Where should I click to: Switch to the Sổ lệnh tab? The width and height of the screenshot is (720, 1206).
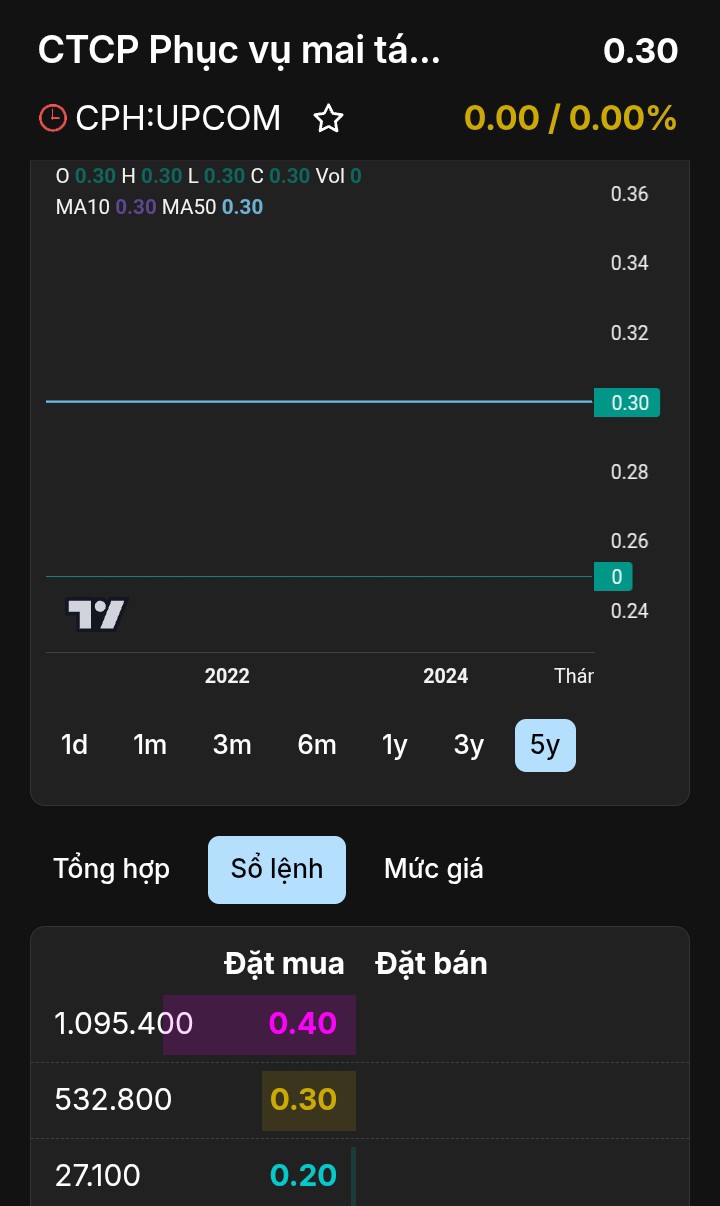pos(277,869)
